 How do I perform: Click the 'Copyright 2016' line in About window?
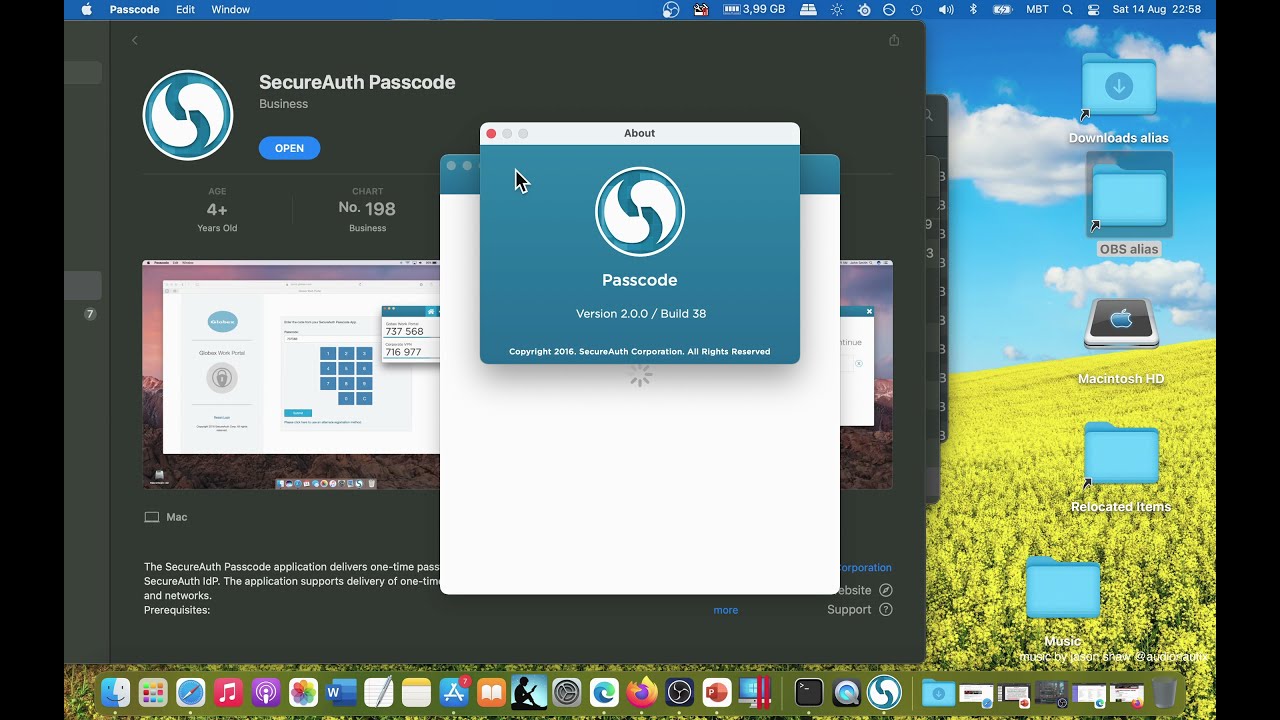point(640,352)
